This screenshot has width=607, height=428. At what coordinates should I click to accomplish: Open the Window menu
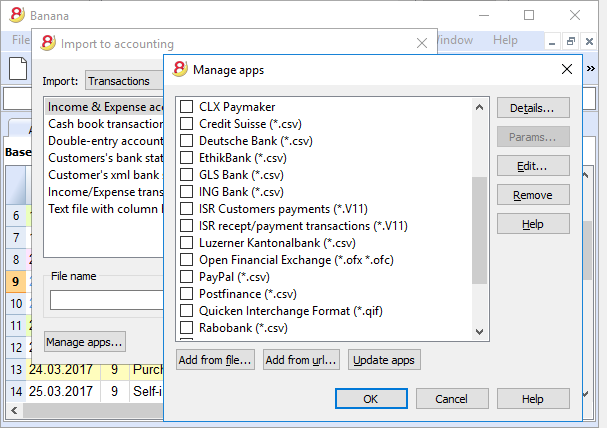455,40
